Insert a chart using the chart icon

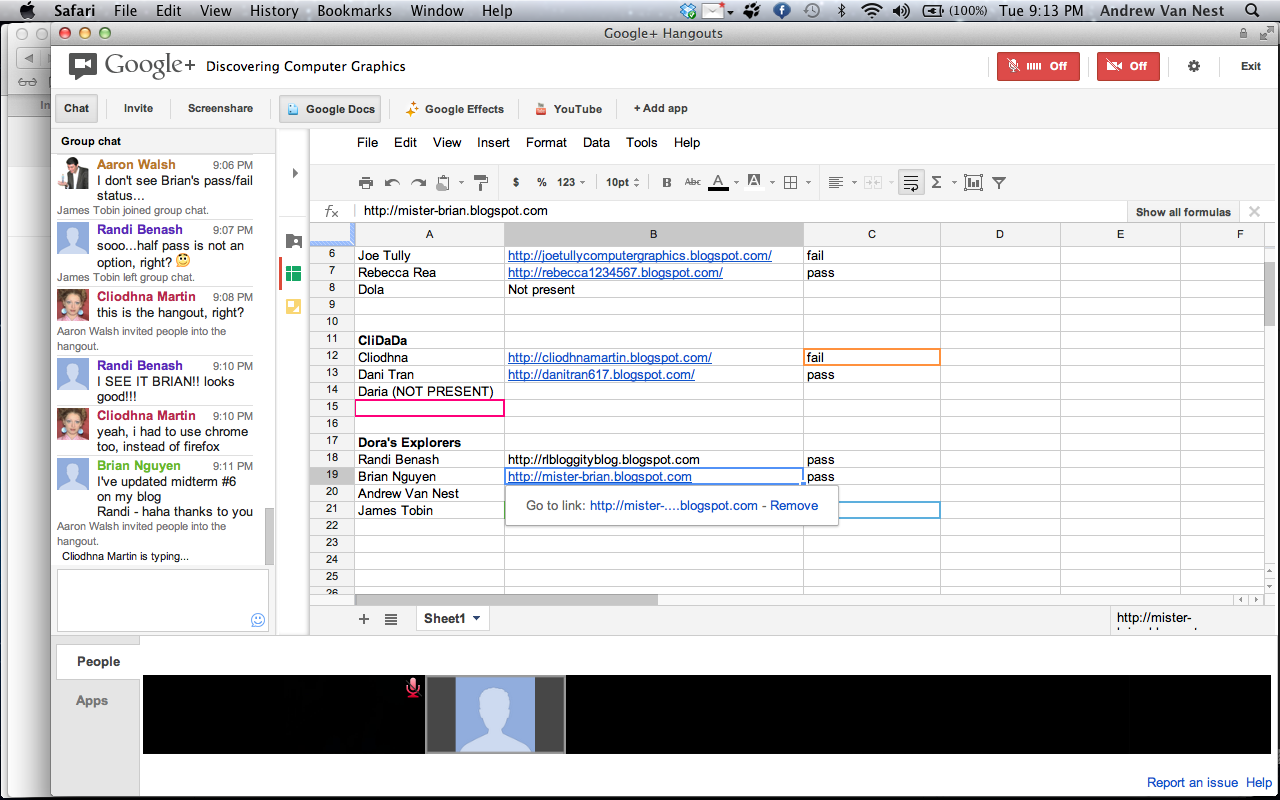click(x=973, y=182)
